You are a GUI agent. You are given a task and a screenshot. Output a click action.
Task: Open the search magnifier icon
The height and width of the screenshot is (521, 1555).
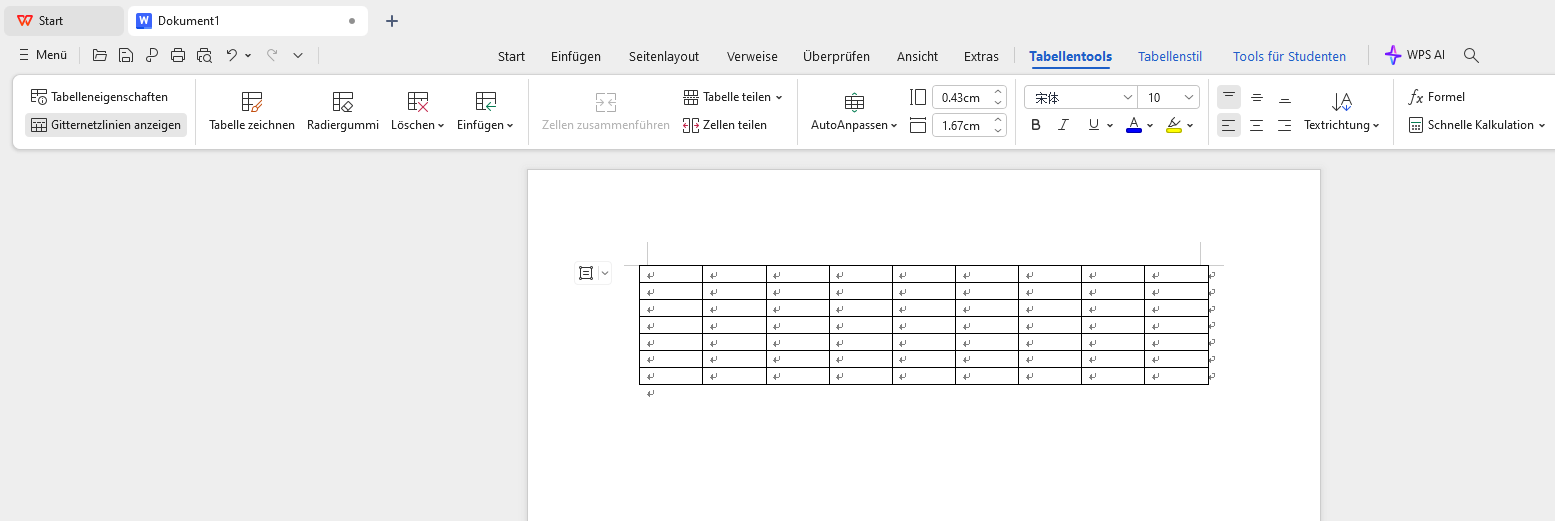pos(1471,56)
